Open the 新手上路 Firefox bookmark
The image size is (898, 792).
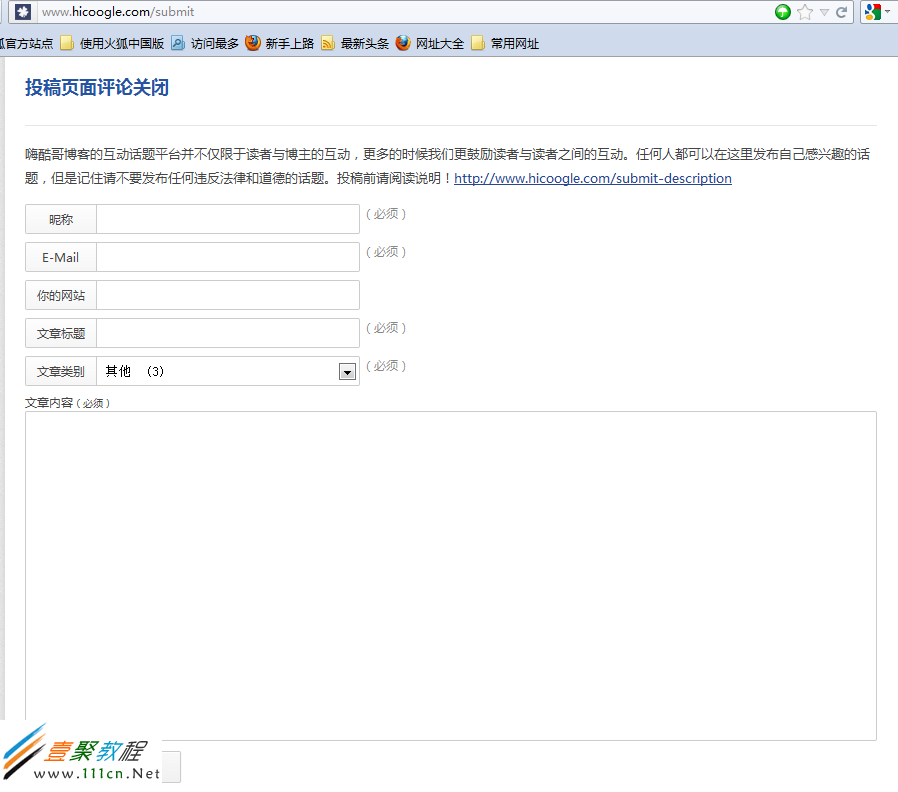(x=280, y=43)
